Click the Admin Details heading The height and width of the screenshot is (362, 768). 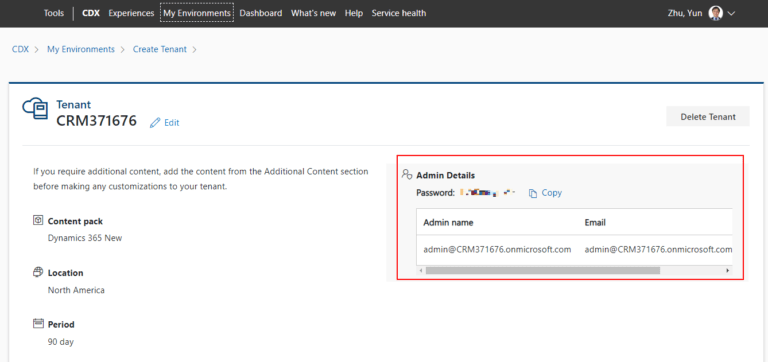click(x=445, y=175)
